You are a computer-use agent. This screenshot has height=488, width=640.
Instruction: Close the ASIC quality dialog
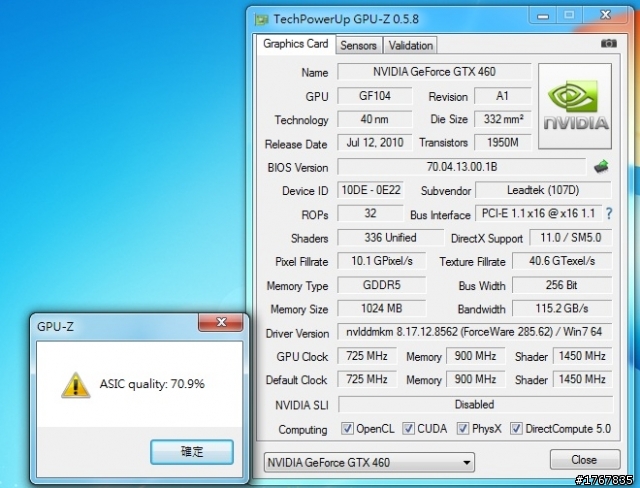[x=221, y=322]
